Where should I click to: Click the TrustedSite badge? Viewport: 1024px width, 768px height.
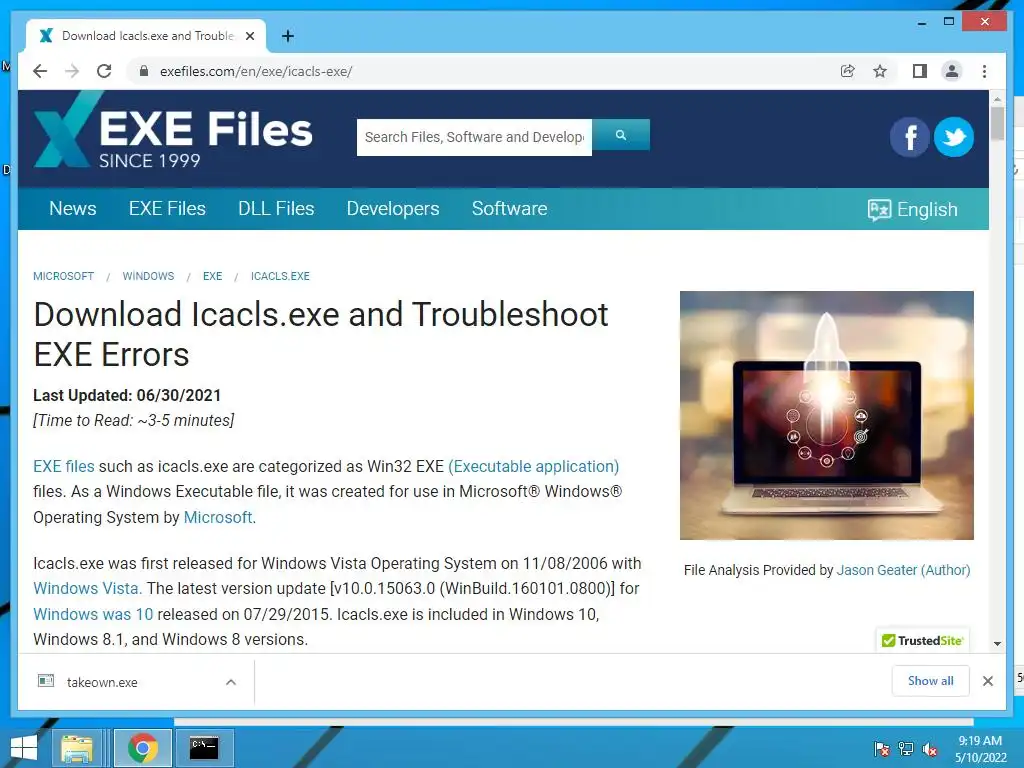pos(922,641)
